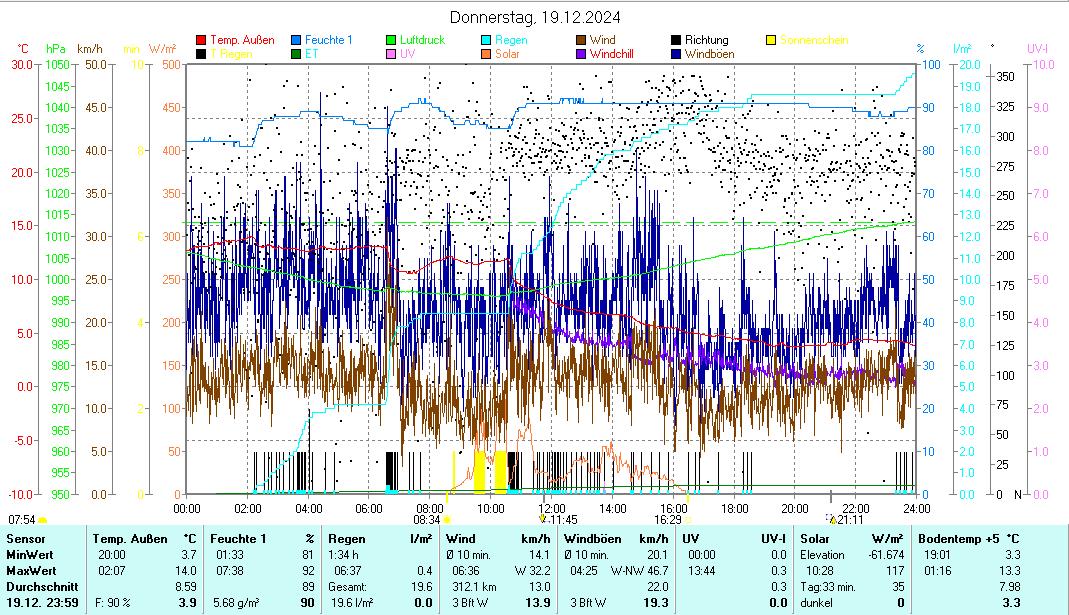Click the Durchschnitt row label
The image size is (1069, 615).
(37, 586)
